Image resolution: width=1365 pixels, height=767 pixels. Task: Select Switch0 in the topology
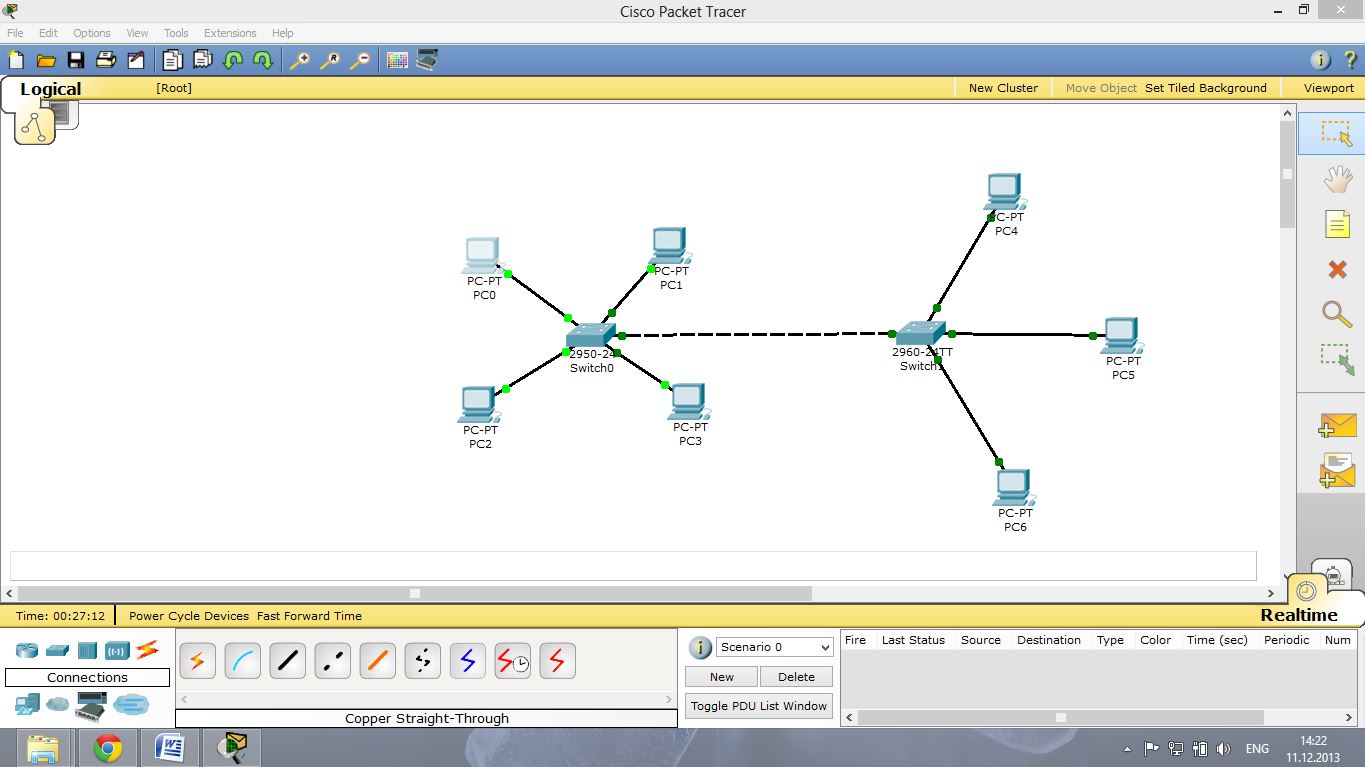pyautogui.click(x=591, y=335)
